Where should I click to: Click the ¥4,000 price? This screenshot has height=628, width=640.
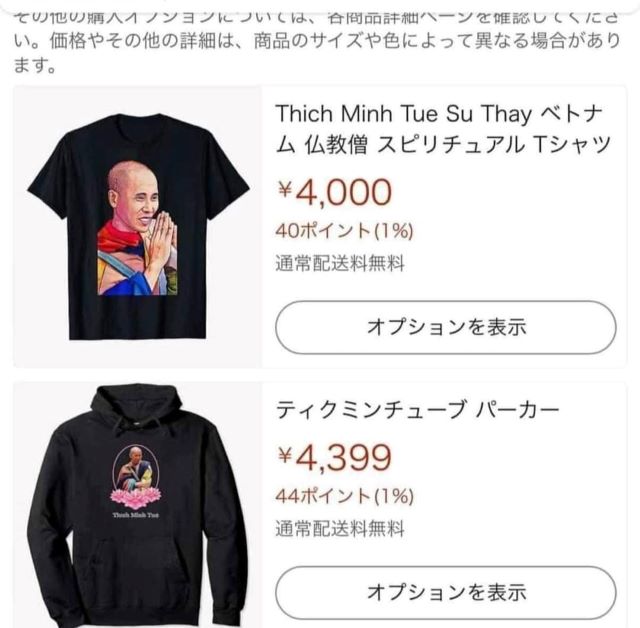[x=335, y=192]
